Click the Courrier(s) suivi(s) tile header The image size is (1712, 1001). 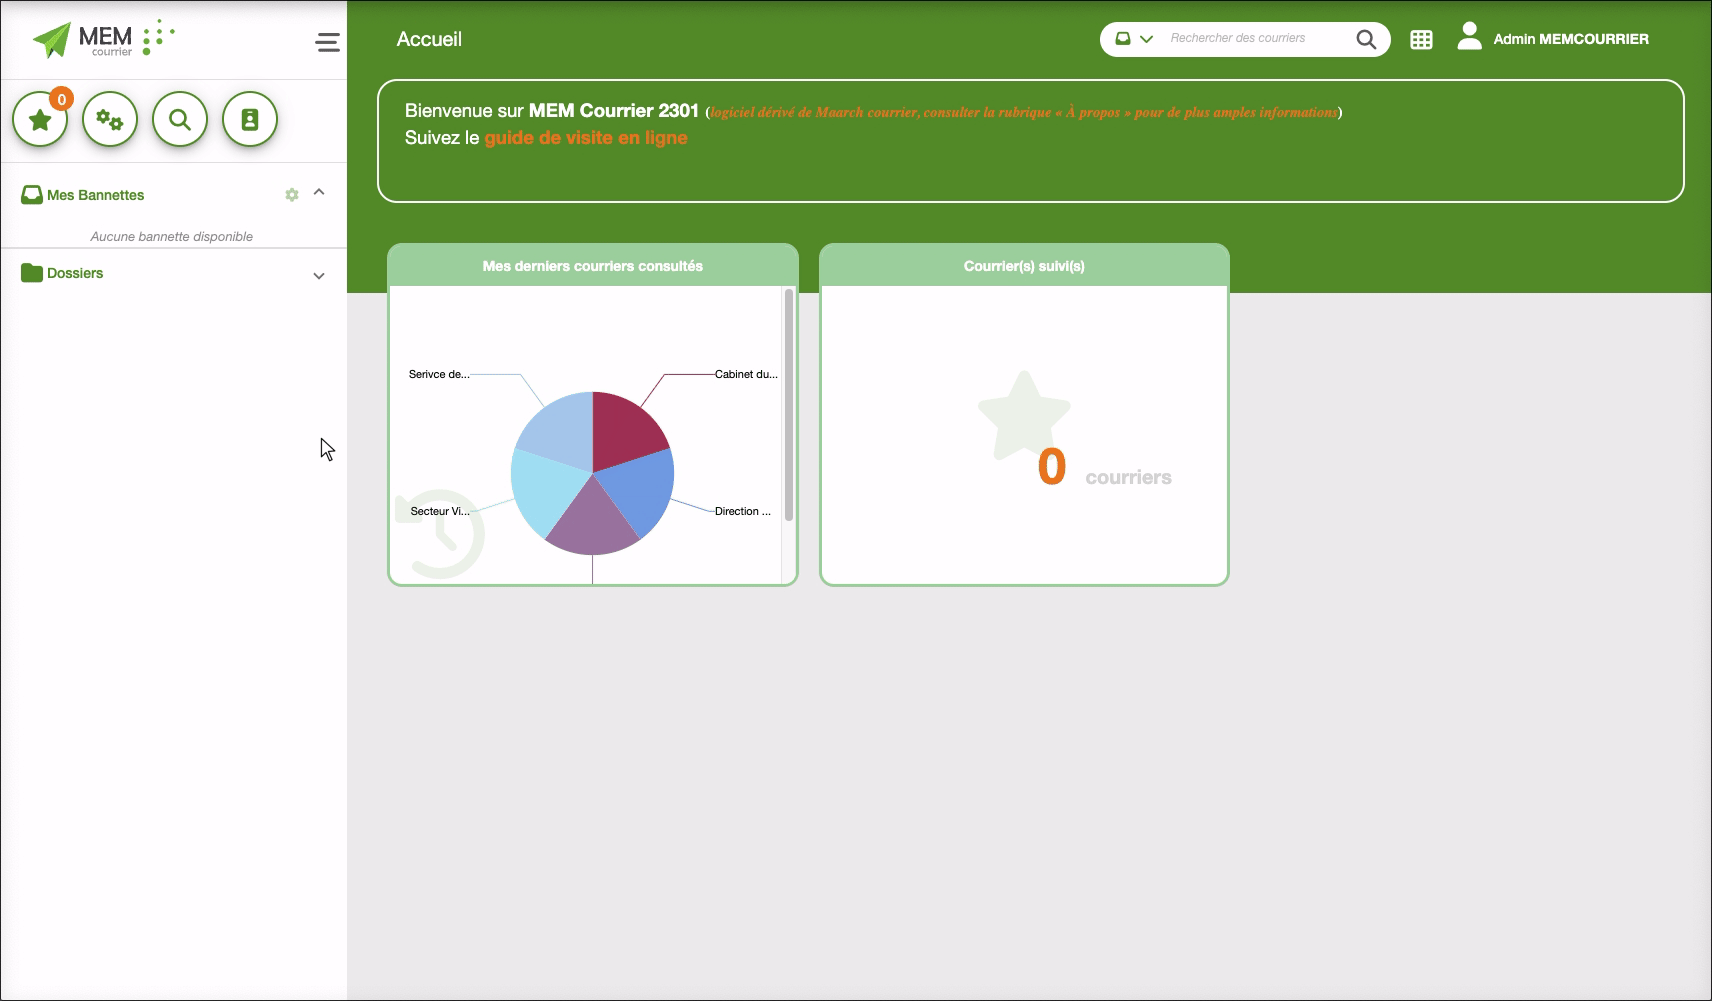point(1024,266)
